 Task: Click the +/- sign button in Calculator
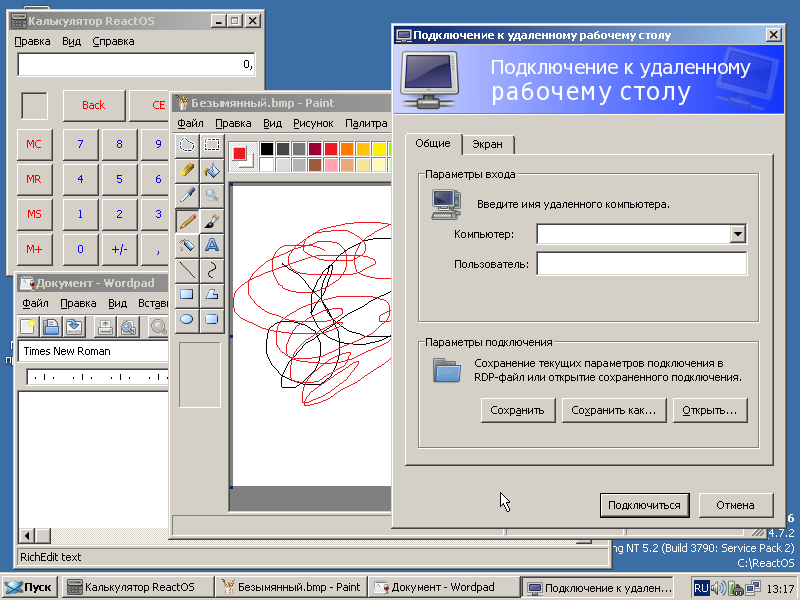click(x=119, y=249)
